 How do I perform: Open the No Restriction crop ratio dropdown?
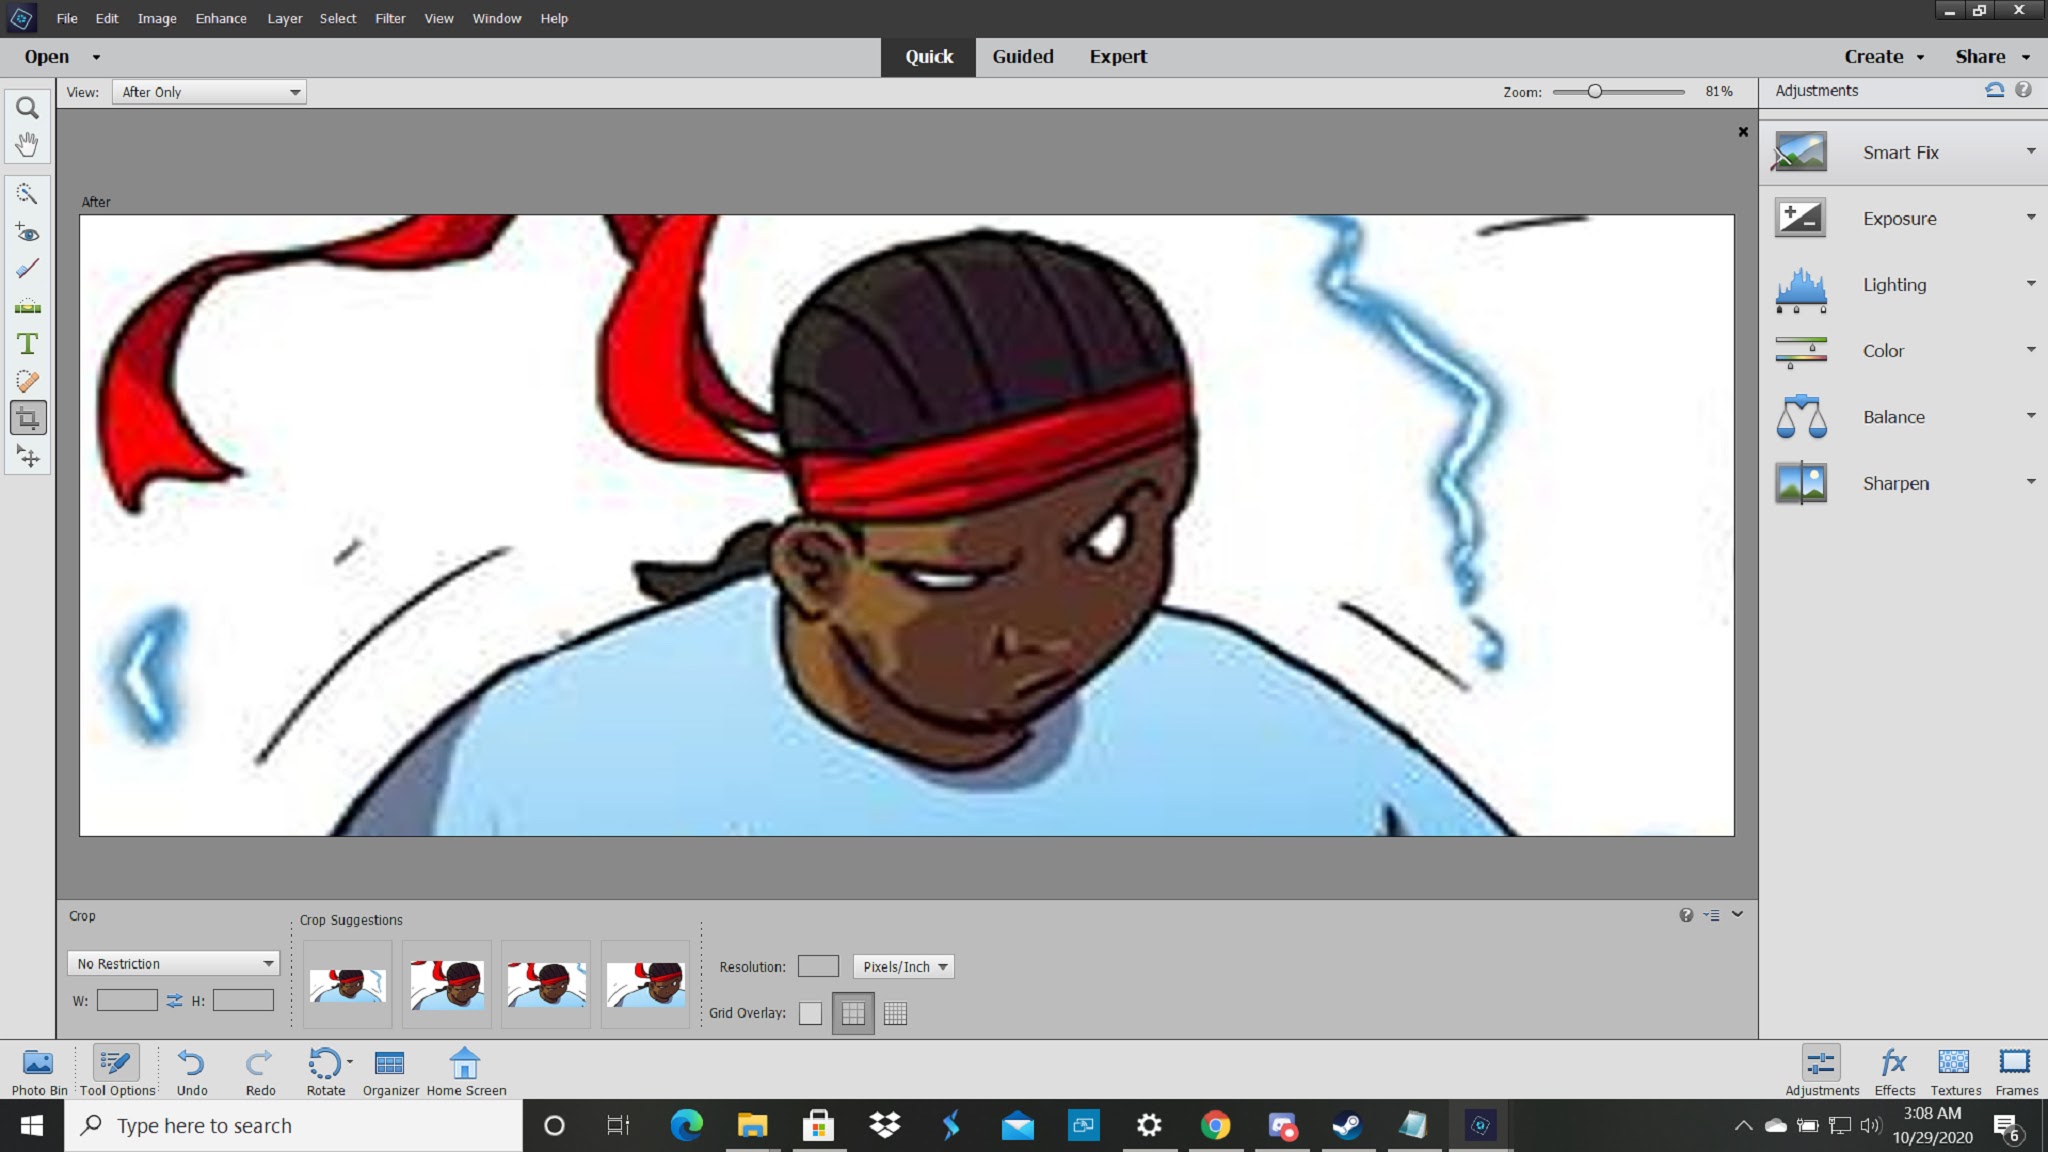click(174, 963)
